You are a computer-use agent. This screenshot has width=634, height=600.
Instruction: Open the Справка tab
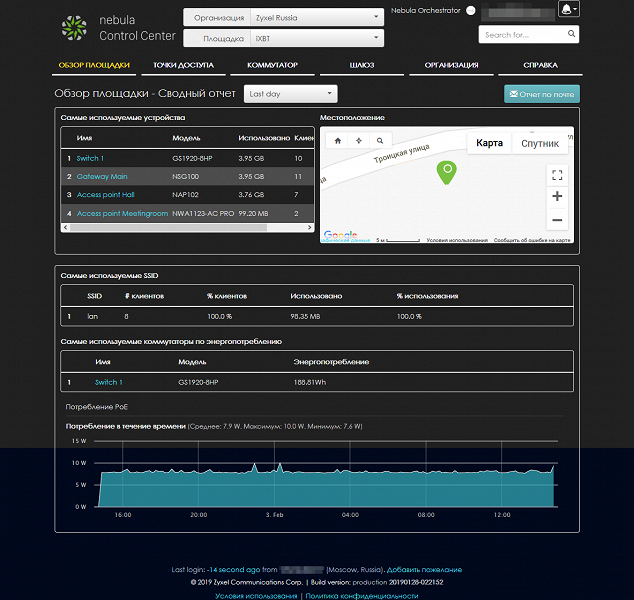pyautogui.click(x=540, y=65)
